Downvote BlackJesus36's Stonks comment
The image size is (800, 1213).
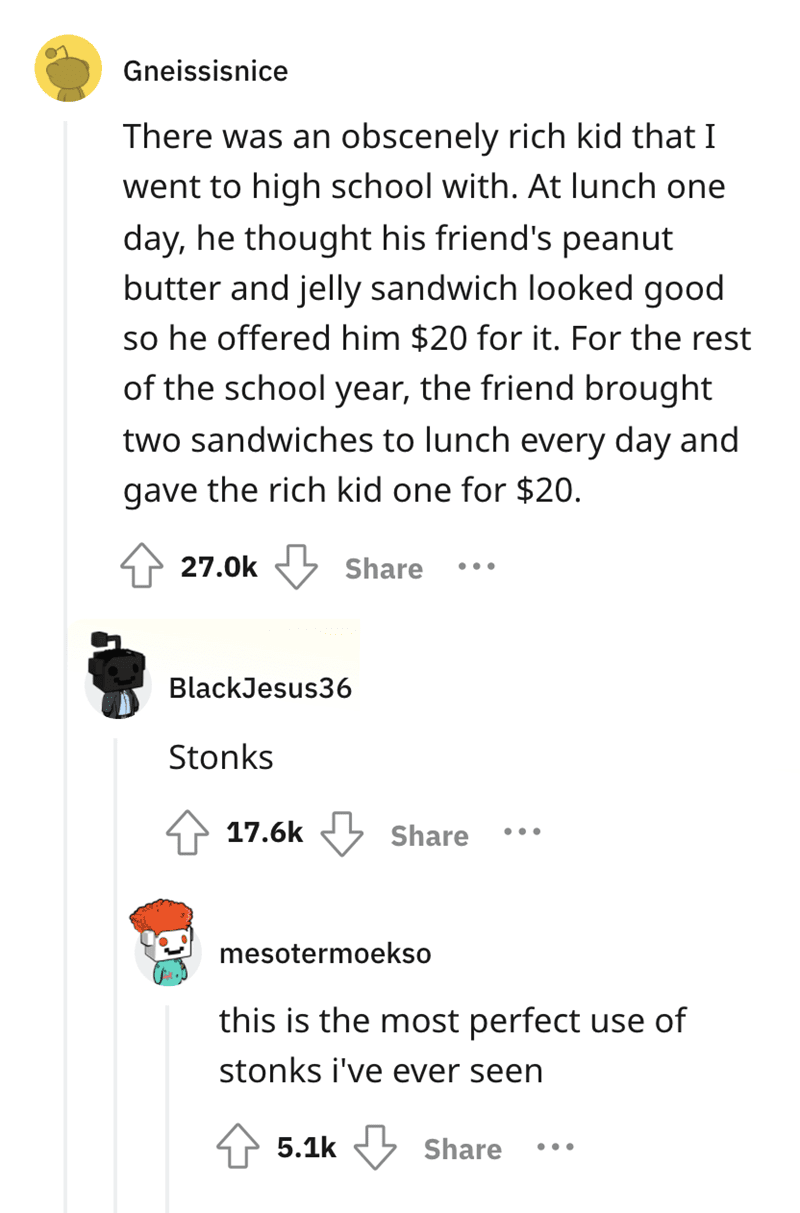pos(341,835)
